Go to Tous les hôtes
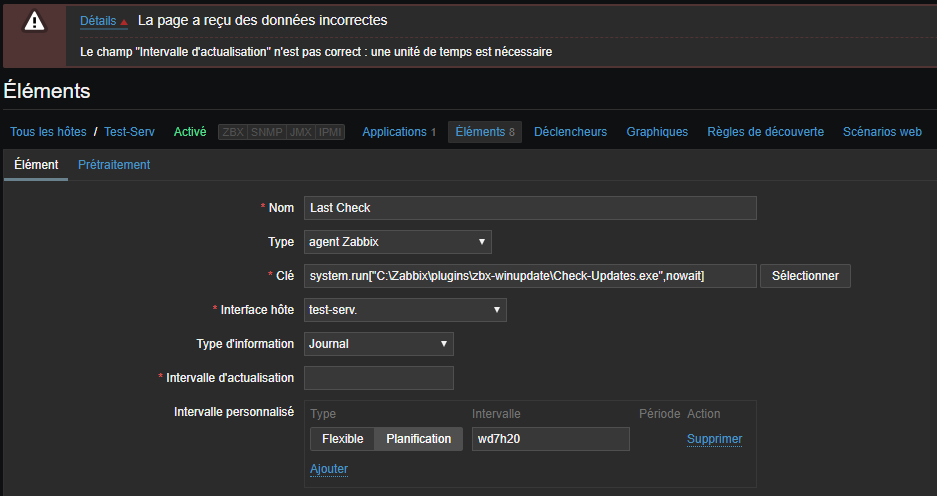The width and height of the screenshot is (937, 496). (48, 132)
